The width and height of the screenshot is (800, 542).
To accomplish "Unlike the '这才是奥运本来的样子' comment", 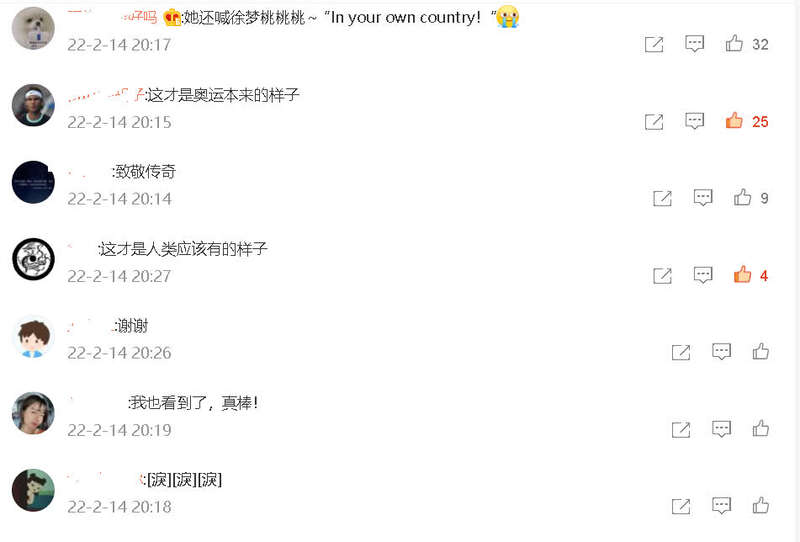I will (x=734, y=121).
